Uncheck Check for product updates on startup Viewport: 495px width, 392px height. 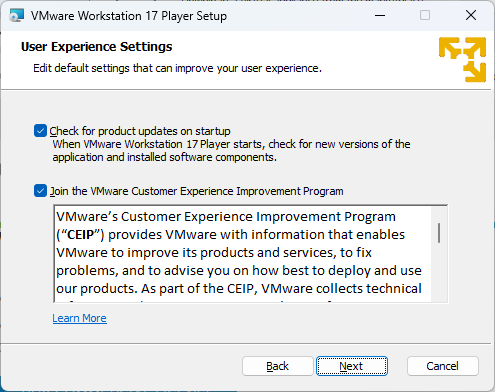[40, 131]
